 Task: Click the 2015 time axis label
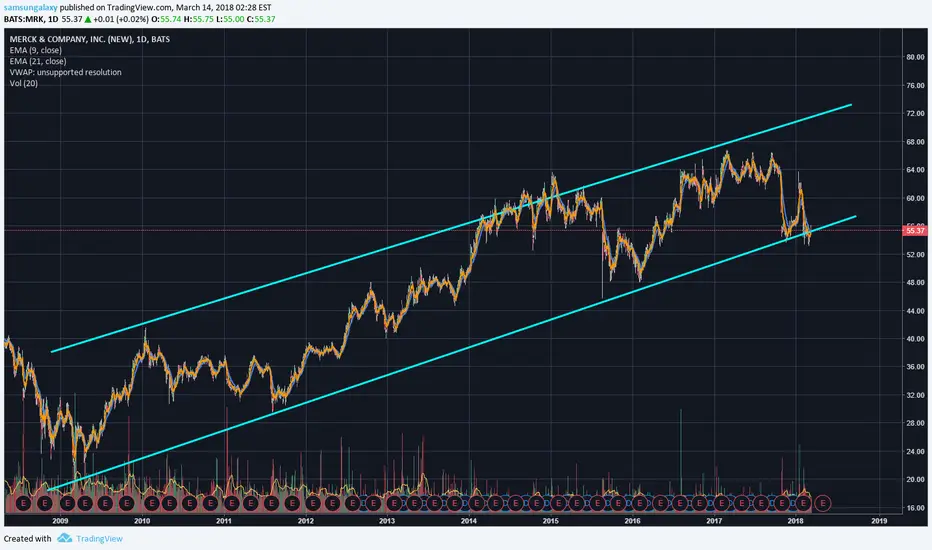click(550, 520)
